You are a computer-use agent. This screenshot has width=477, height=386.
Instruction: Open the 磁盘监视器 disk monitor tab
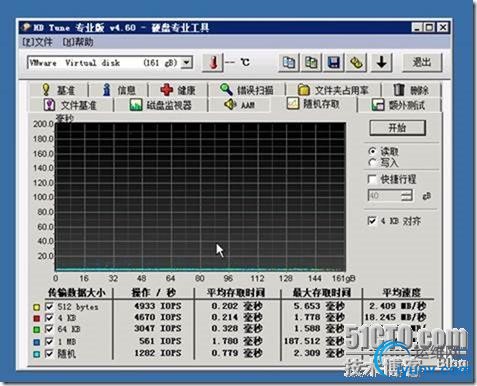161,105
